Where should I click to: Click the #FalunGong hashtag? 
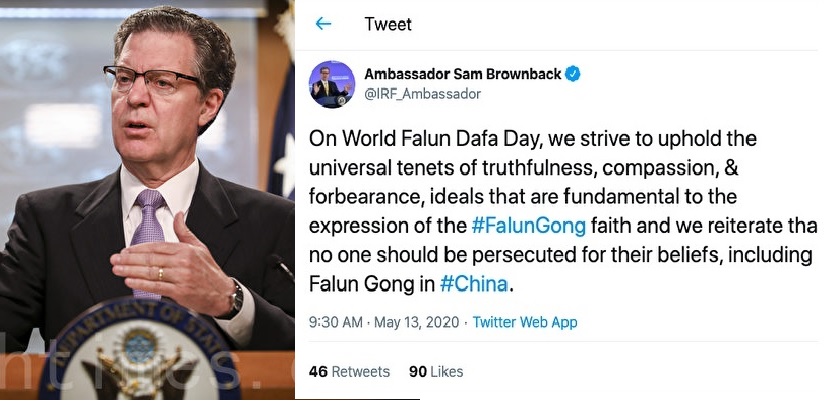point(525,223)
